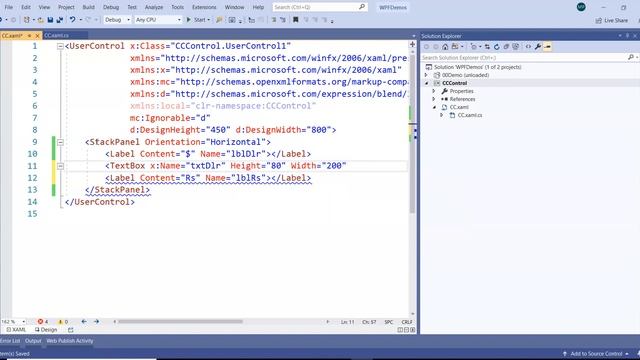Screen dimensions: 640x360
Task: Click Sync with Active Document icon
Action: pyautogui.click(x=487, y=47)
